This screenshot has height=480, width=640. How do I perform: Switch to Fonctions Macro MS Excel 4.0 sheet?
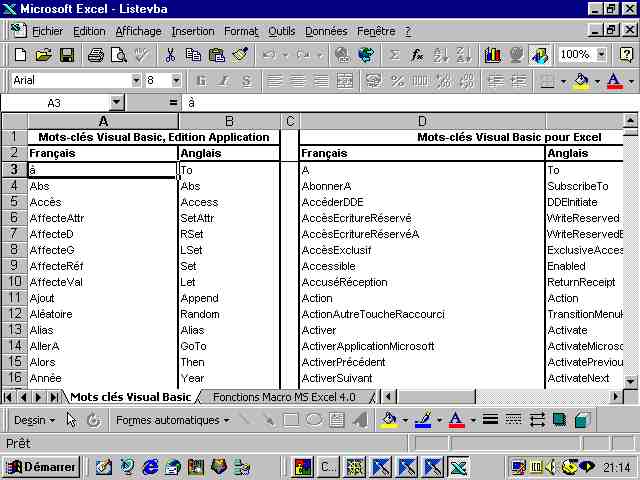284,397
